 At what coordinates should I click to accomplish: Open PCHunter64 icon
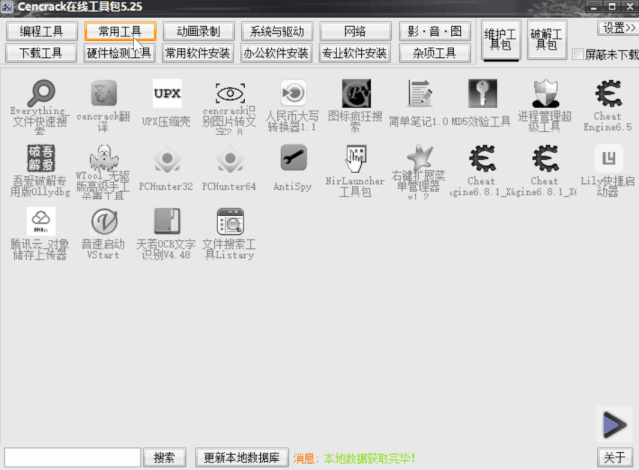(x=230, y=158)
